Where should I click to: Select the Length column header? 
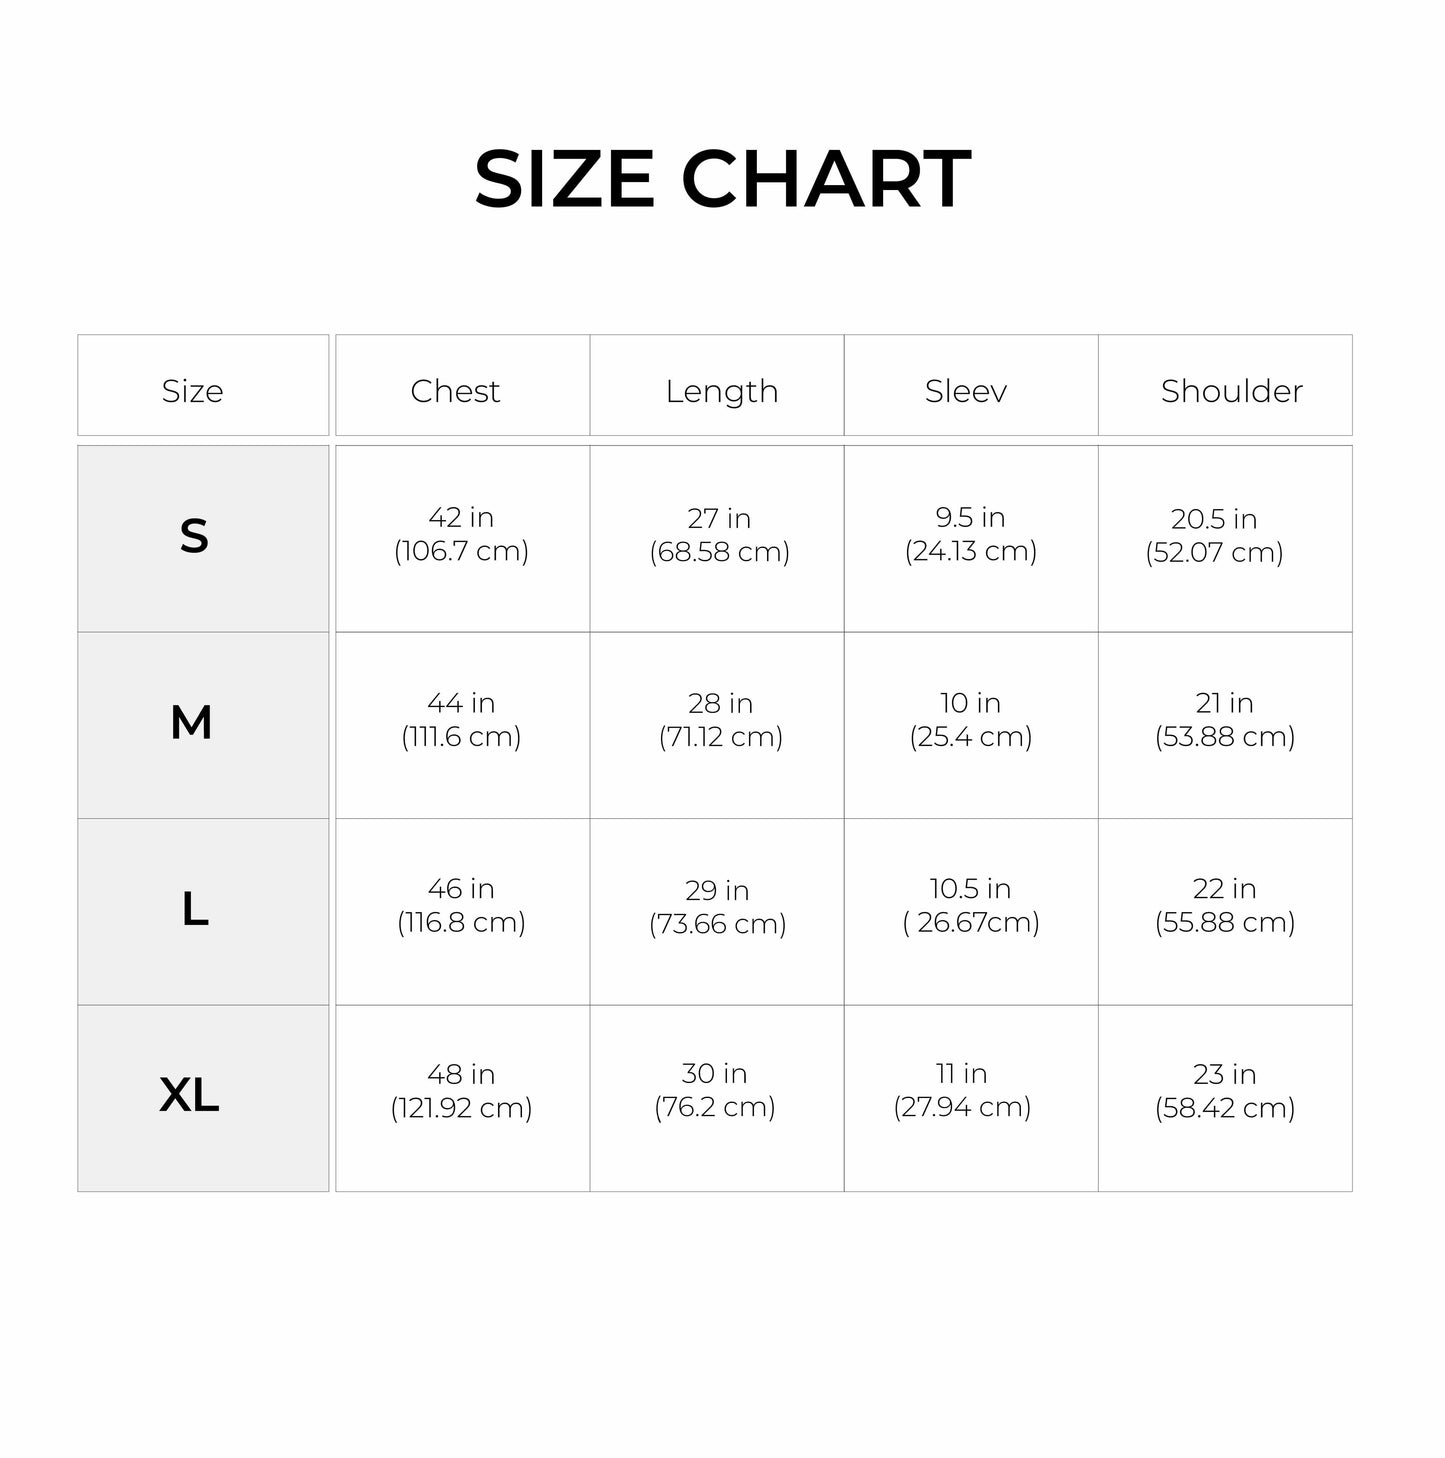[721, 390]
